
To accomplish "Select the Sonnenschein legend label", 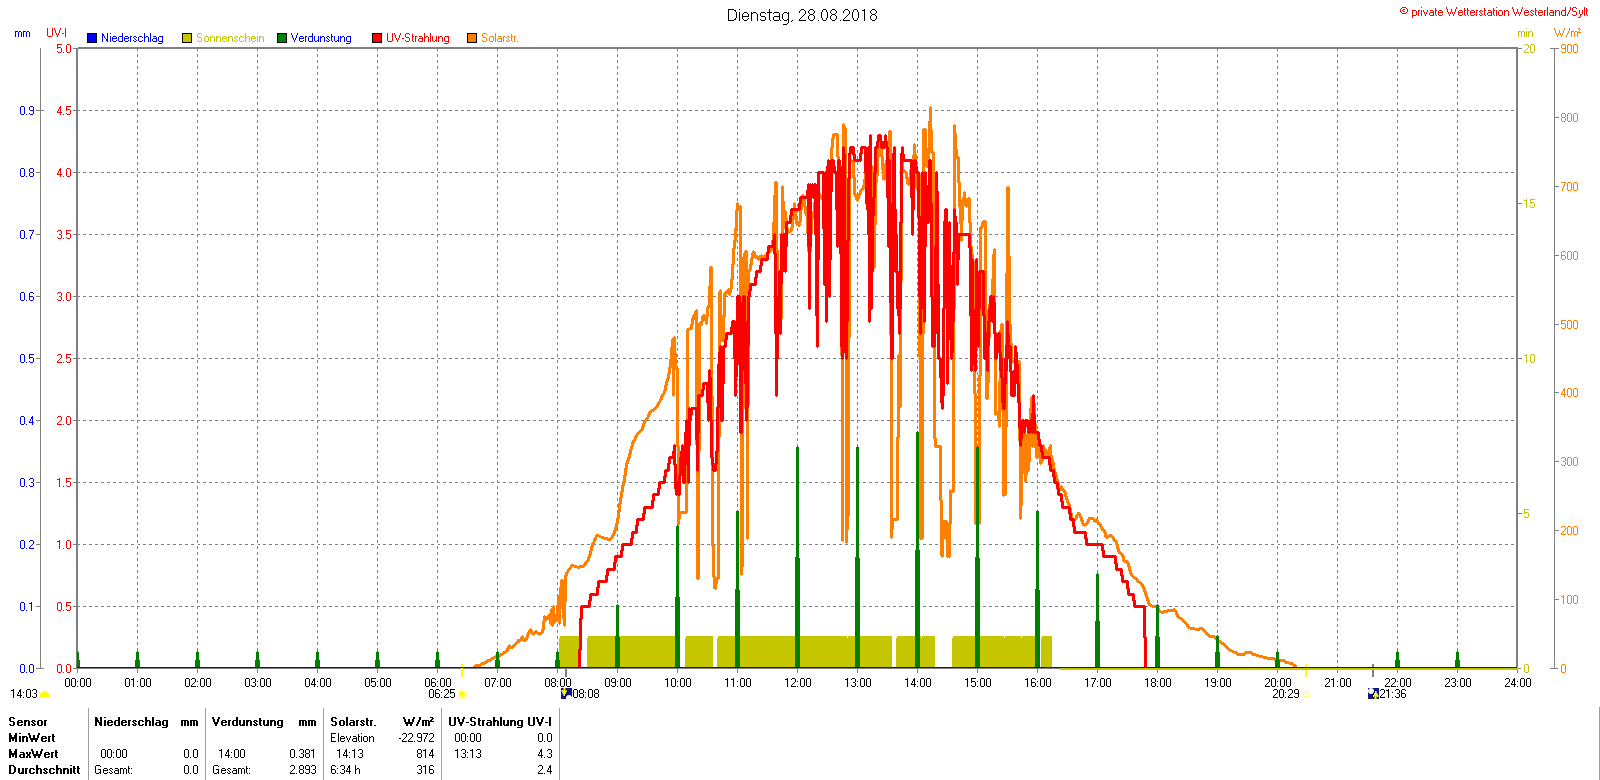I will click(x=230, y=38).
